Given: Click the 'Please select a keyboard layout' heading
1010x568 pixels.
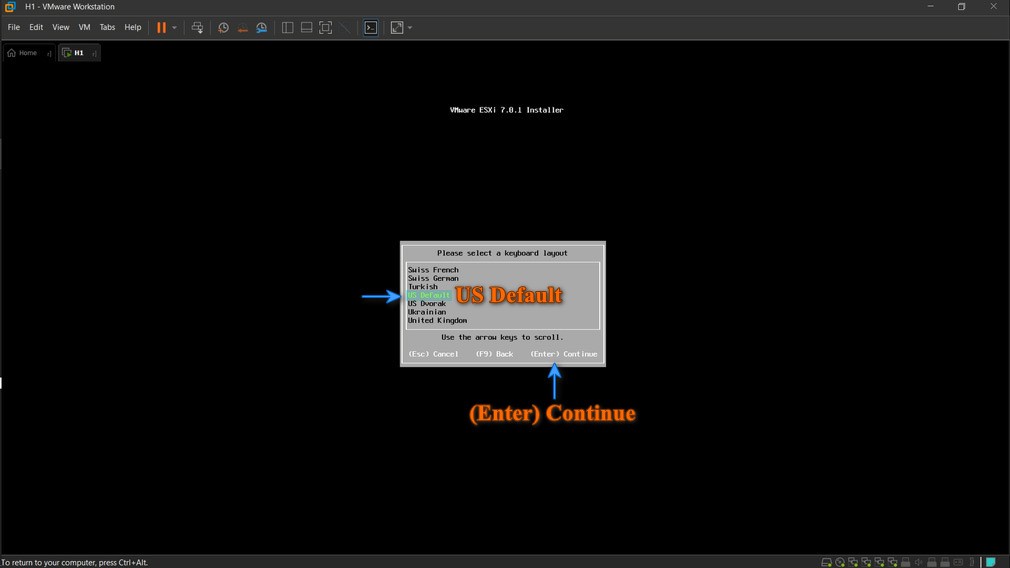Looking at the screenshot, I should (x=502, y=253).
